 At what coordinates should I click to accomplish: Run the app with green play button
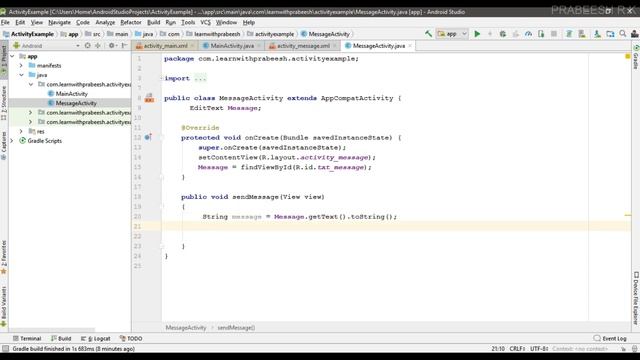pos(477,34)
